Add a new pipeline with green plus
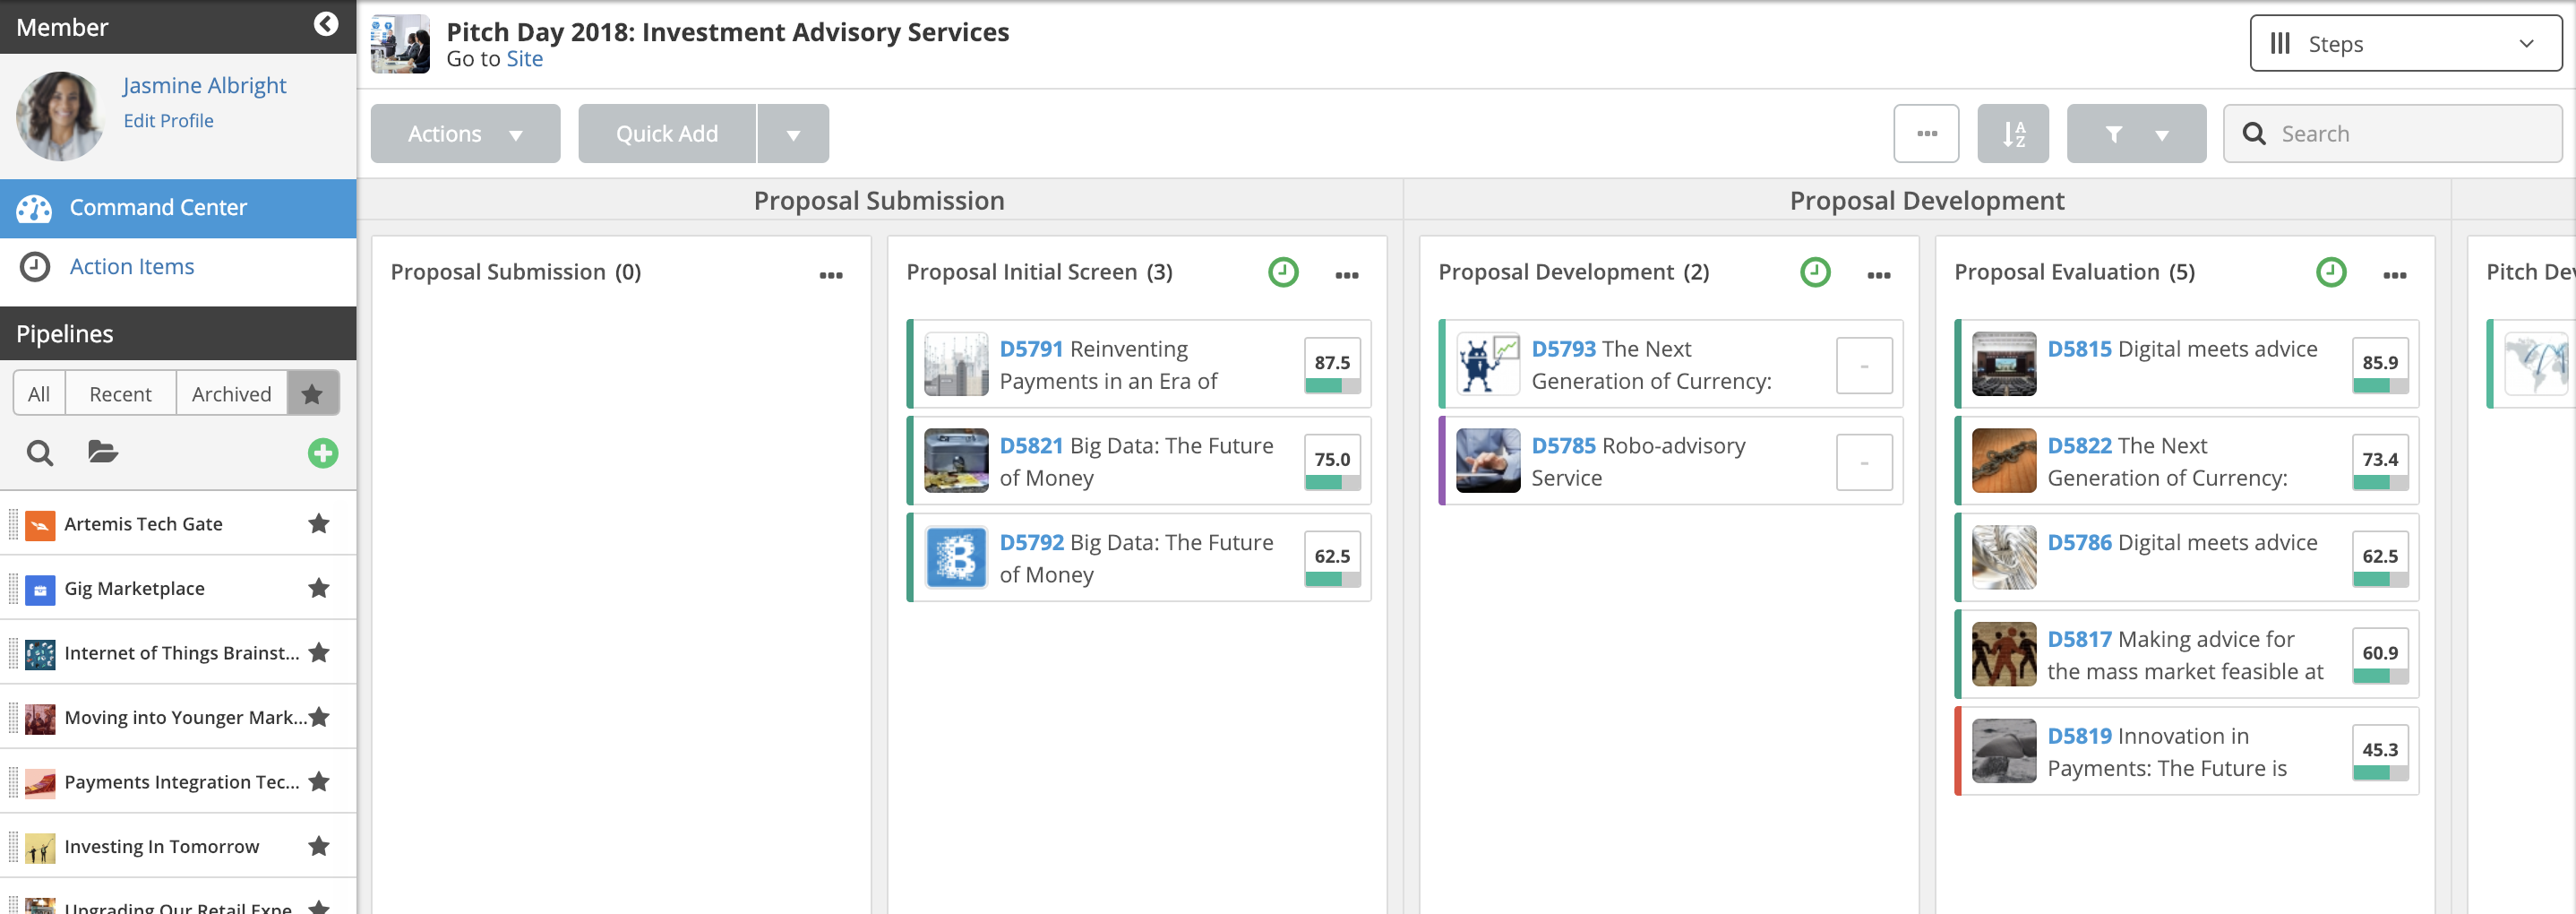 click(323, 453)
